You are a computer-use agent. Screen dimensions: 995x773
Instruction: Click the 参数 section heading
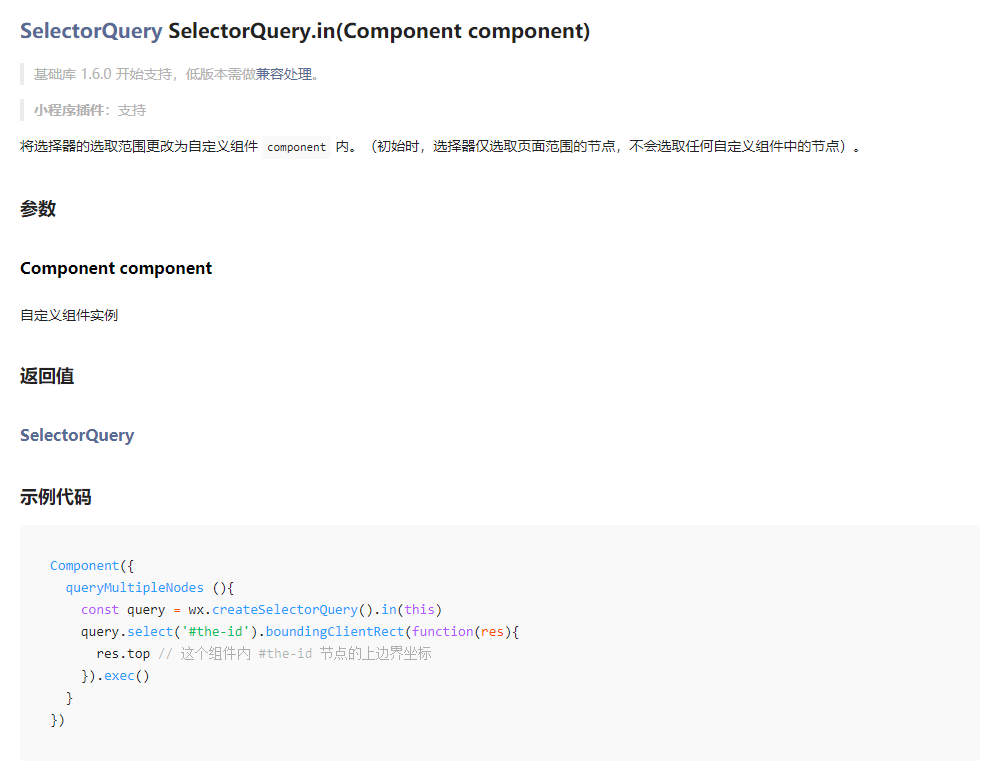click(x=38, y=209)
